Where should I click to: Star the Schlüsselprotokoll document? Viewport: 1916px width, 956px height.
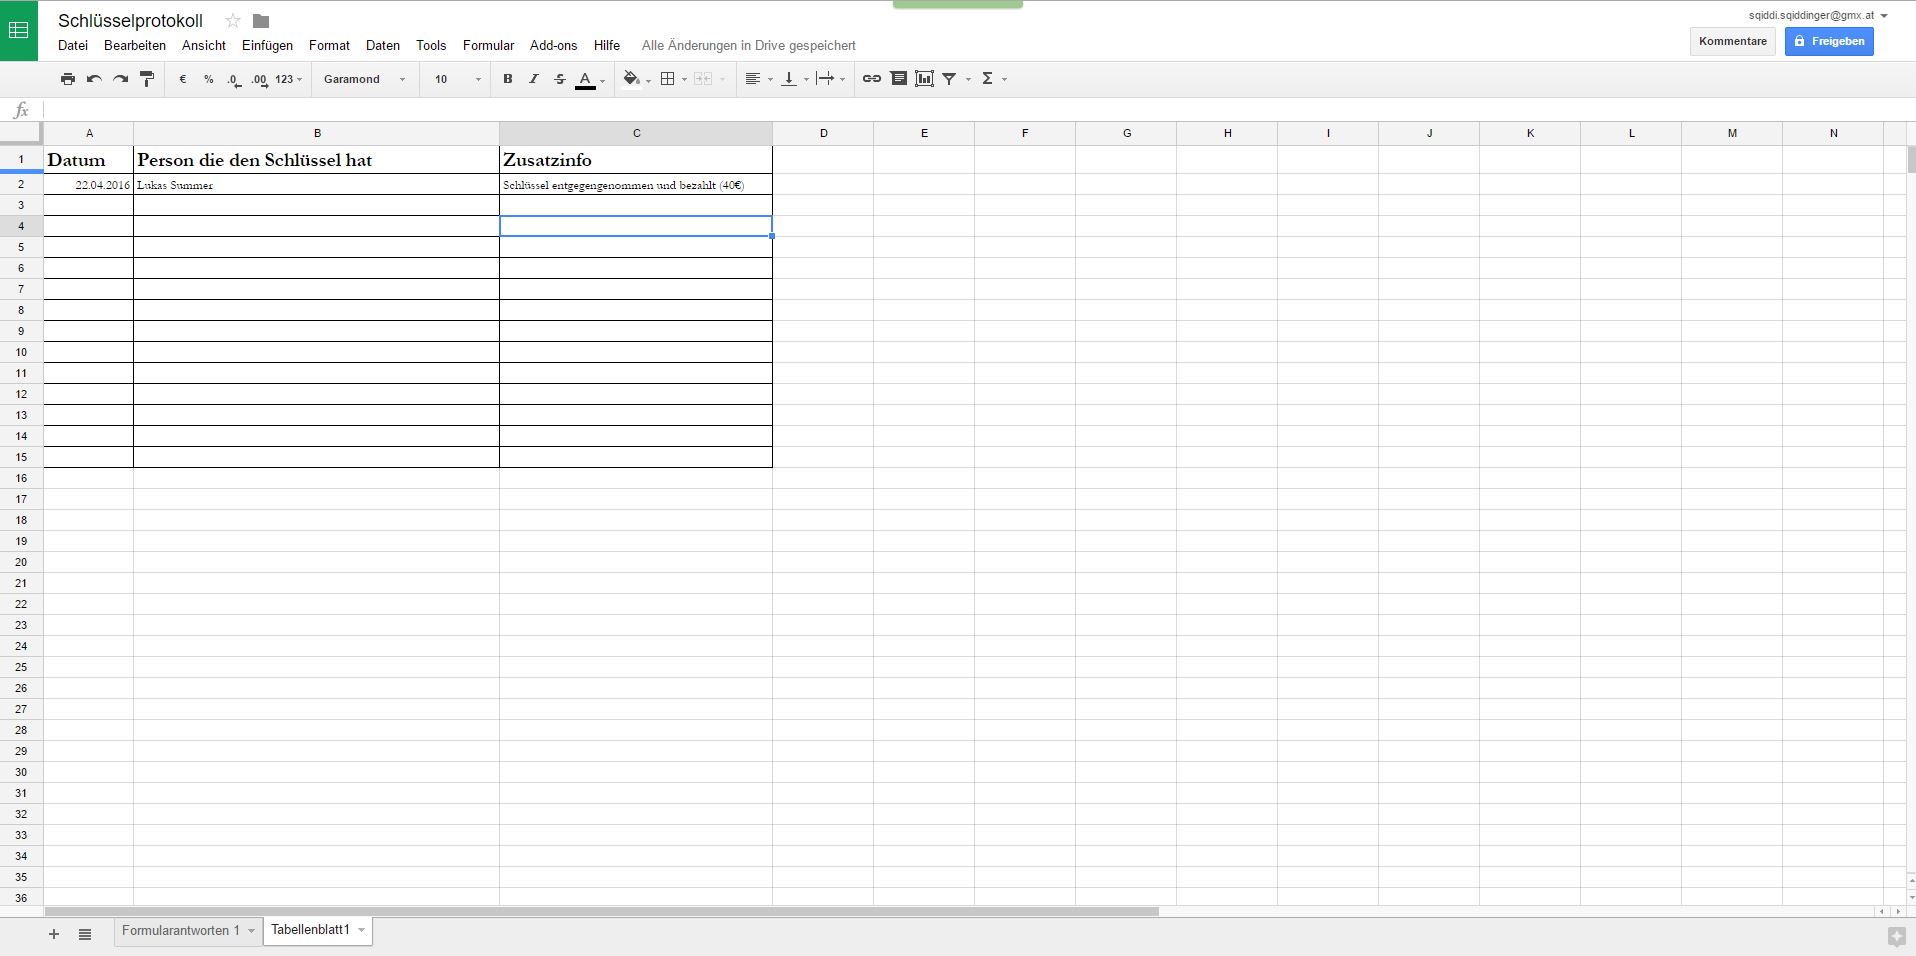click(x=233, y=21)
